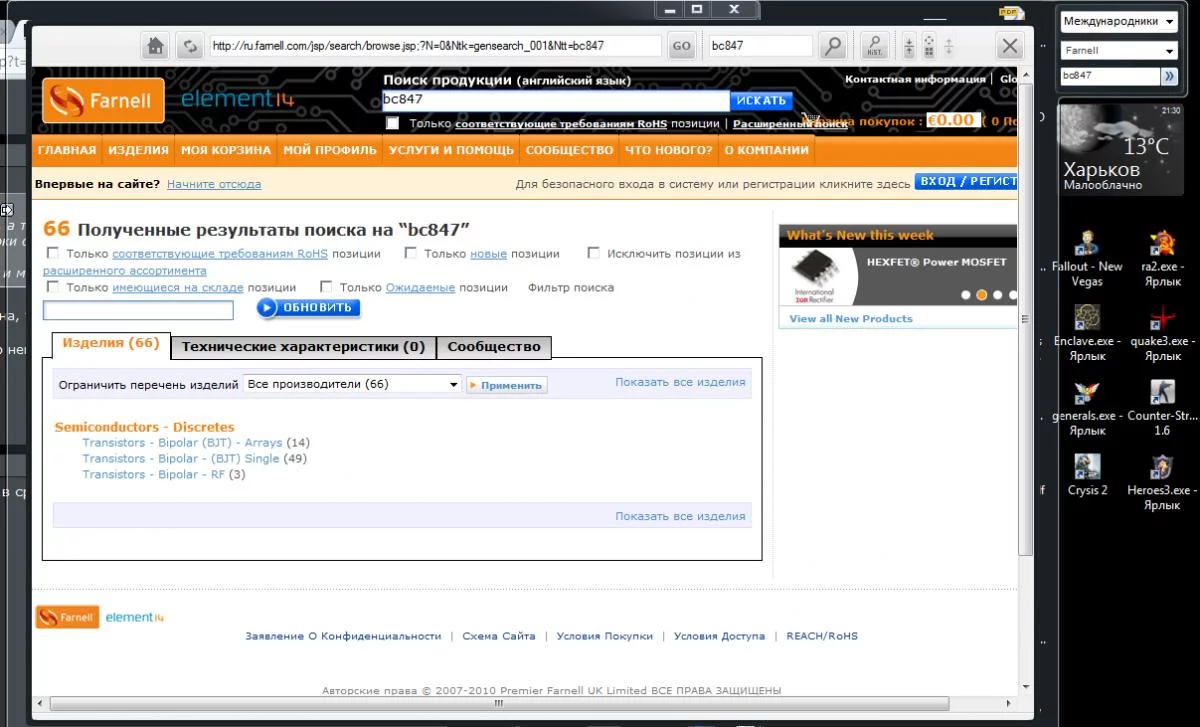Open the 'УСЛУГИ И ПОМОЩЬ' navigation item
Viewport: 1200px width, 727px height.
coord(451,150)
